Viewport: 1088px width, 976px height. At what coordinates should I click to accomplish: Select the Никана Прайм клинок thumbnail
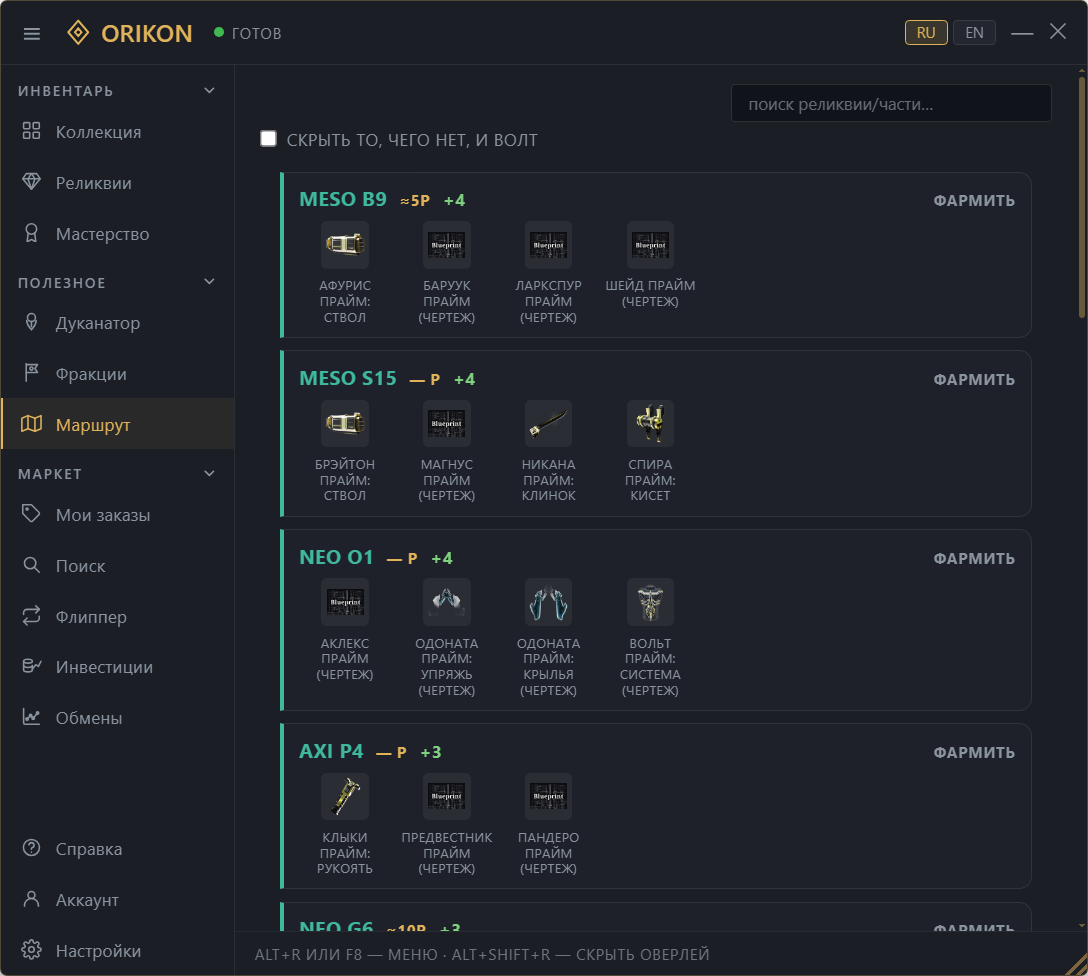548,423
